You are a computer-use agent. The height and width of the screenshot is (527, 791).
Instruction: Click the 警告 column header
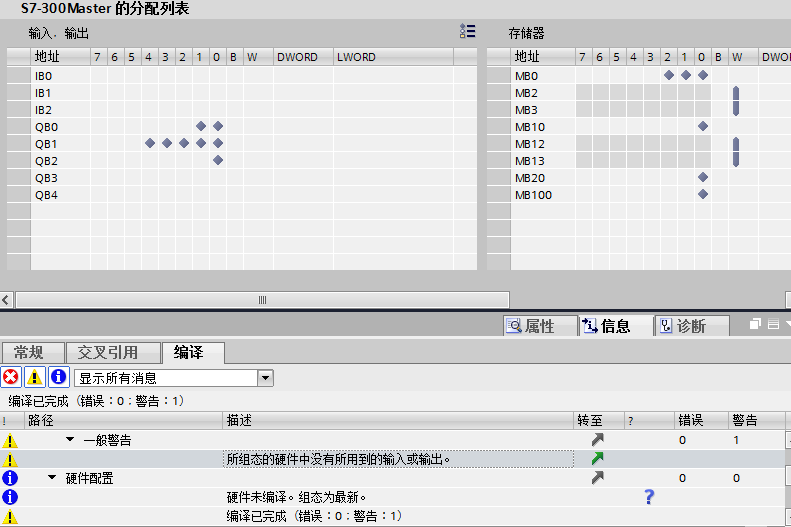tap(756, 420)
